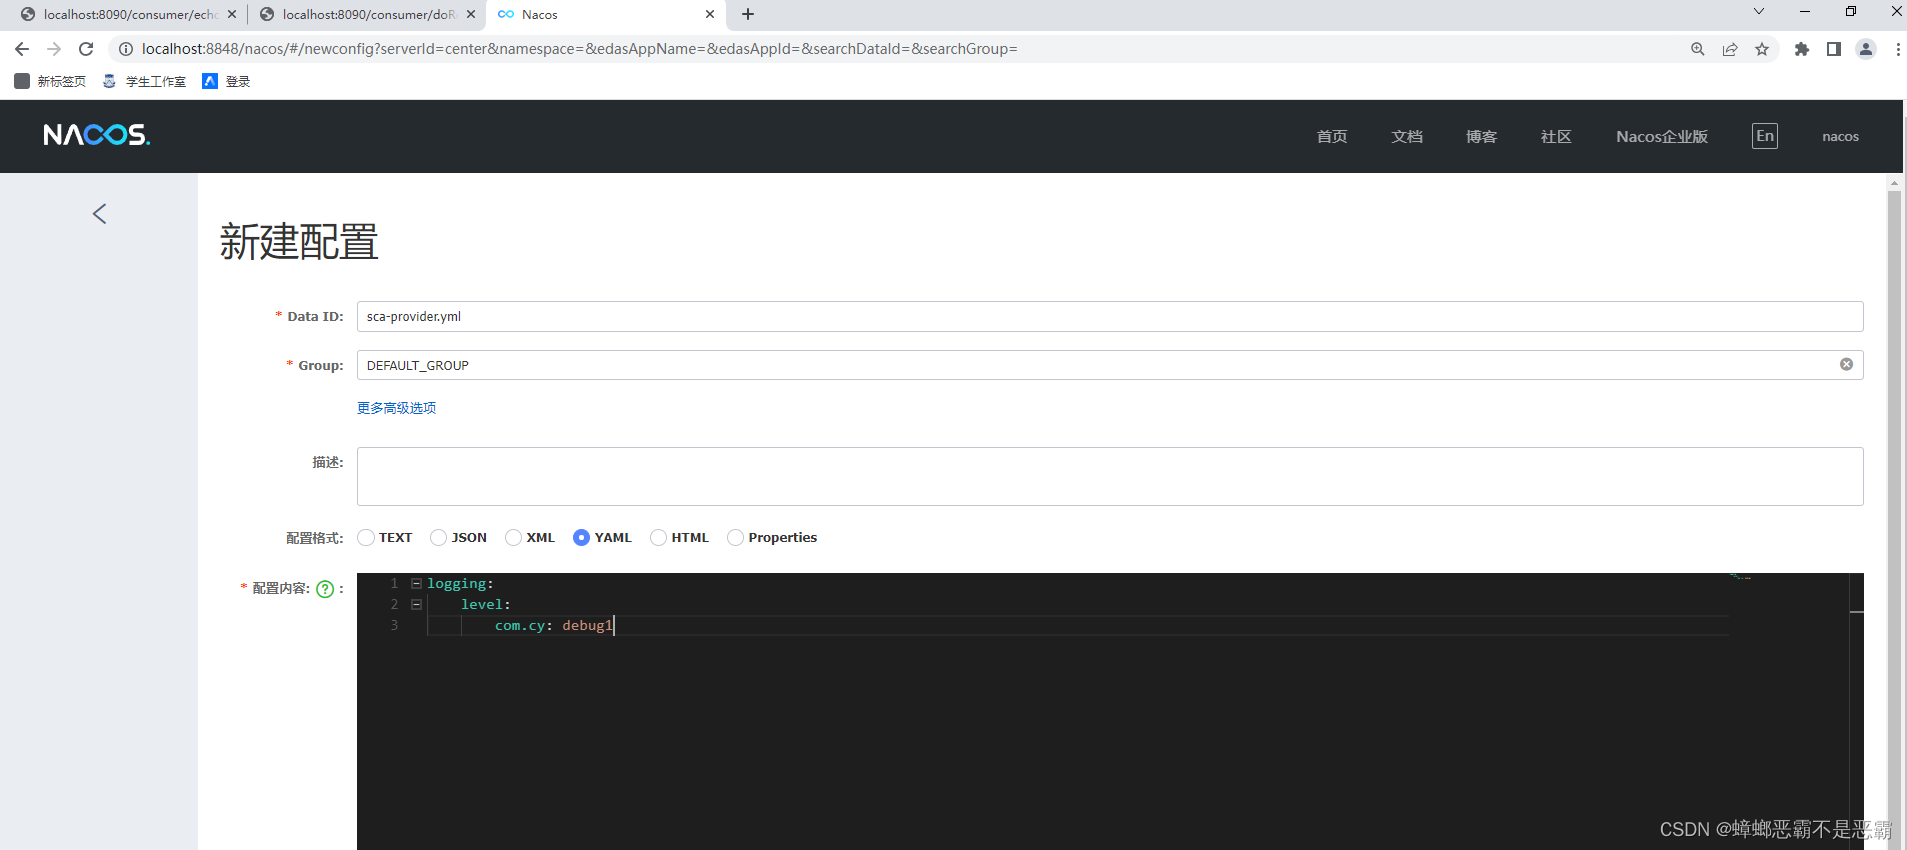The width and height of the screenshot is (1907, 850).
Task: Click in the Data ID input field
Action: (x=1110, y=316)
